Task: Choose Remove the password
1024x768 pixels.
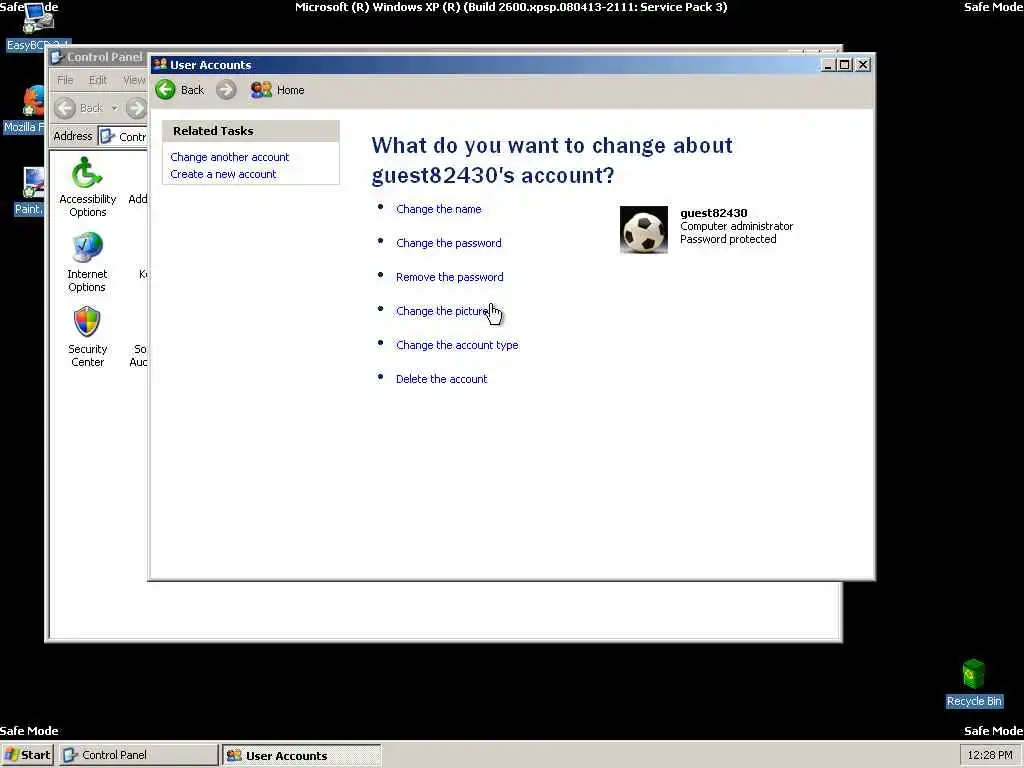Action: 449,277
